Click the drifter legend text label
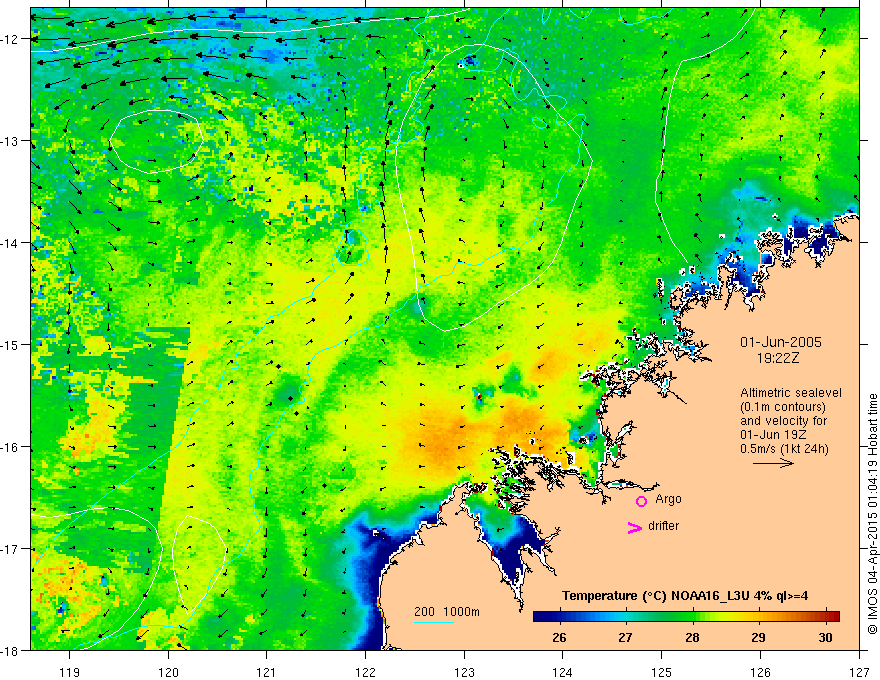 click(663, 526)
